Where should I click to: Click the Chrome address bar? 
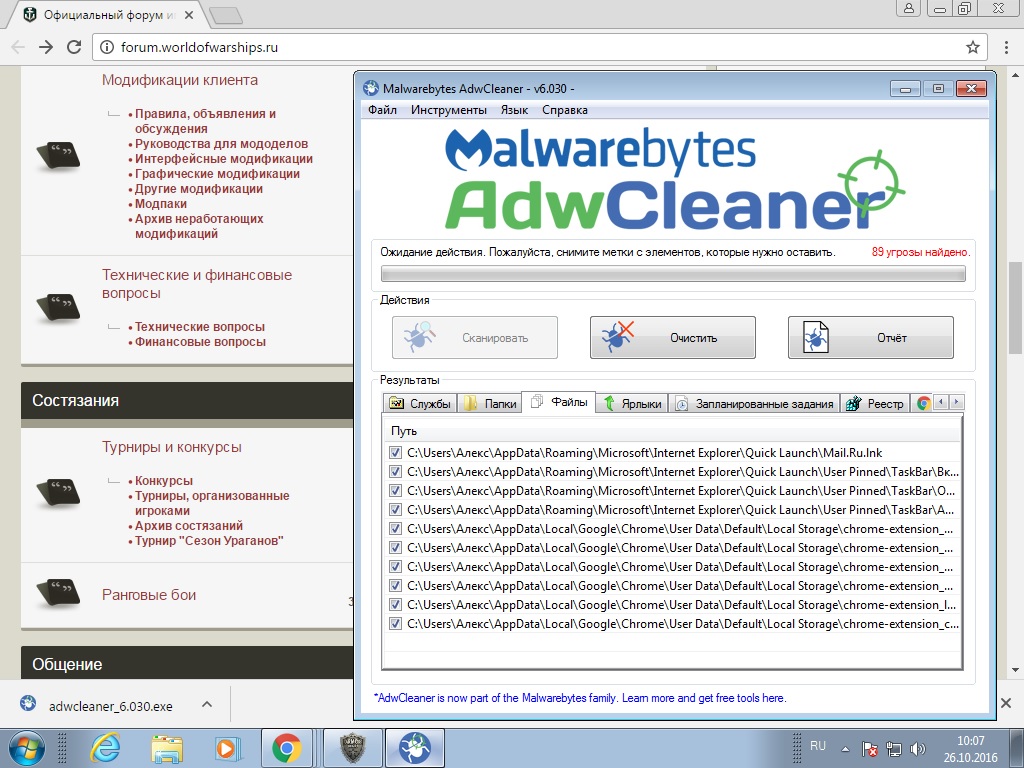(x=539, y=47)
